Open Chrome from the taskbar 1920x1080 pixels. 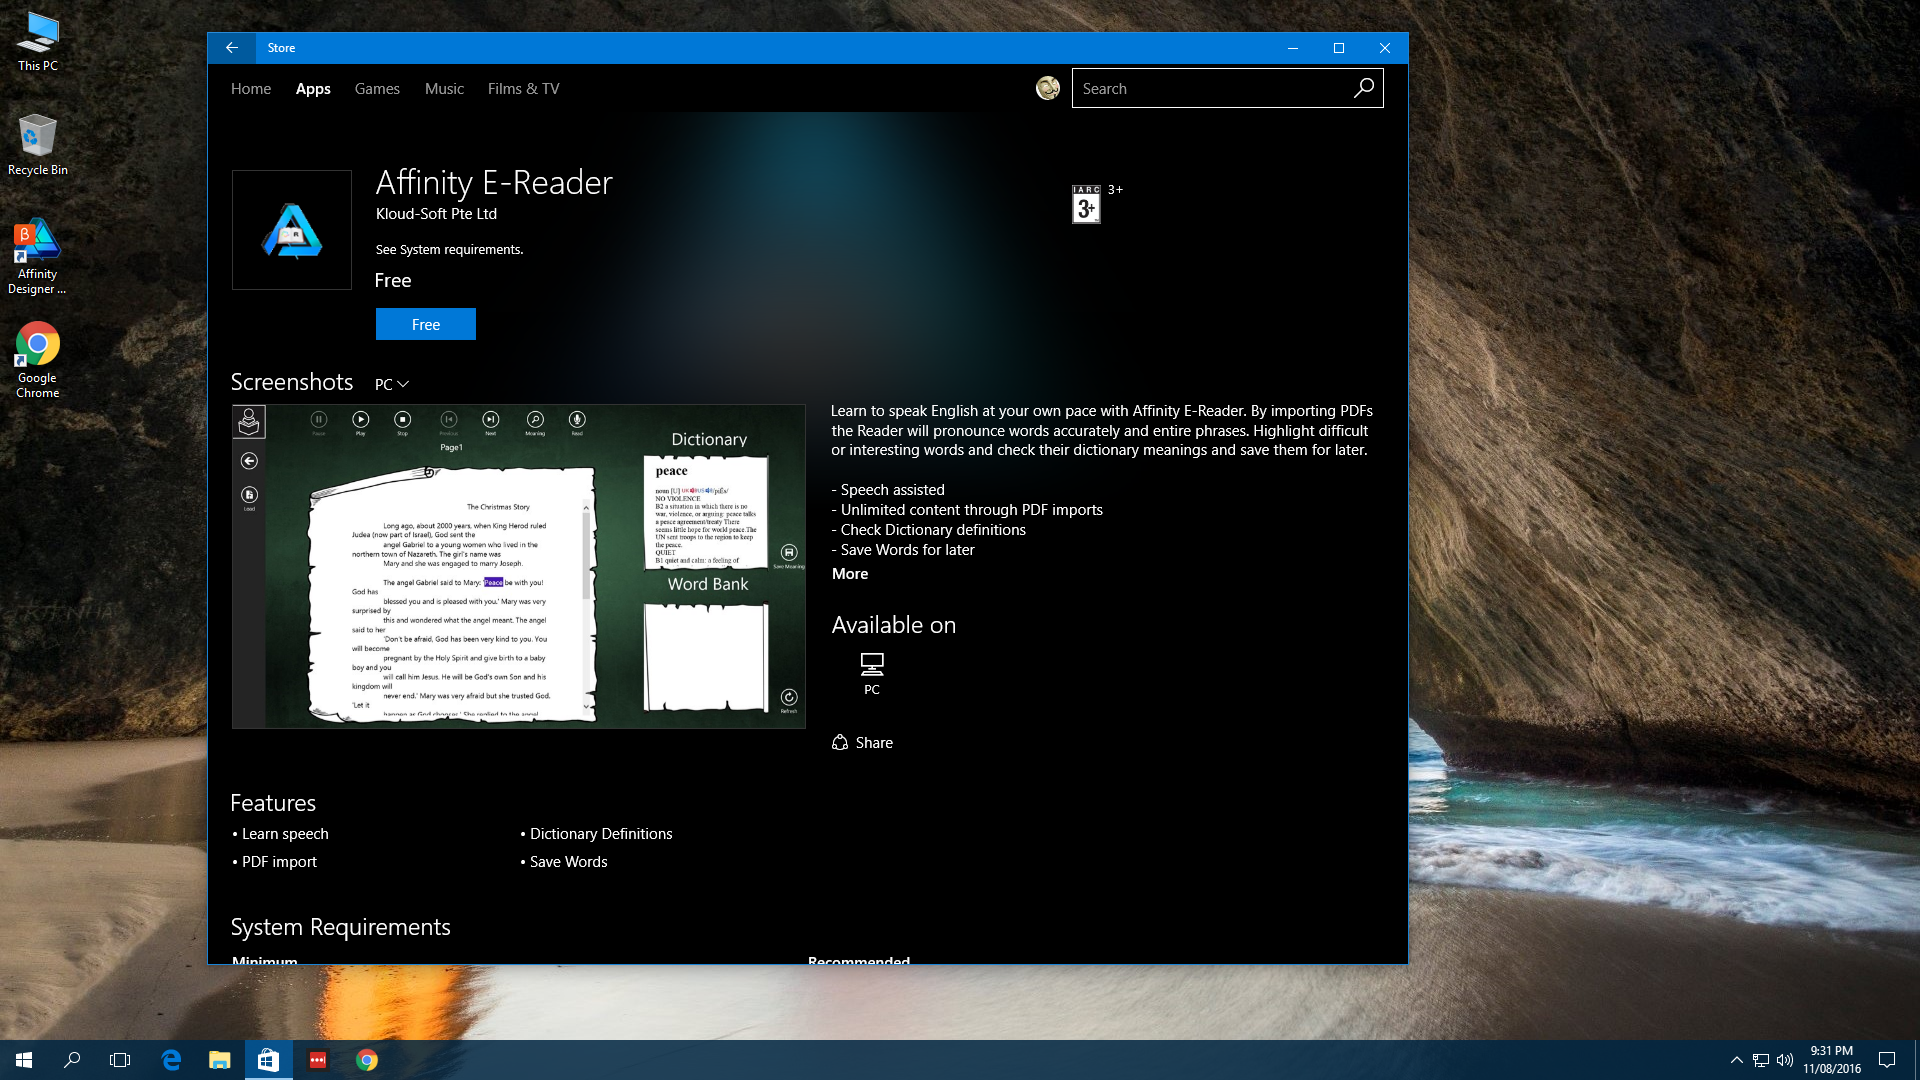coord(367,1060)
